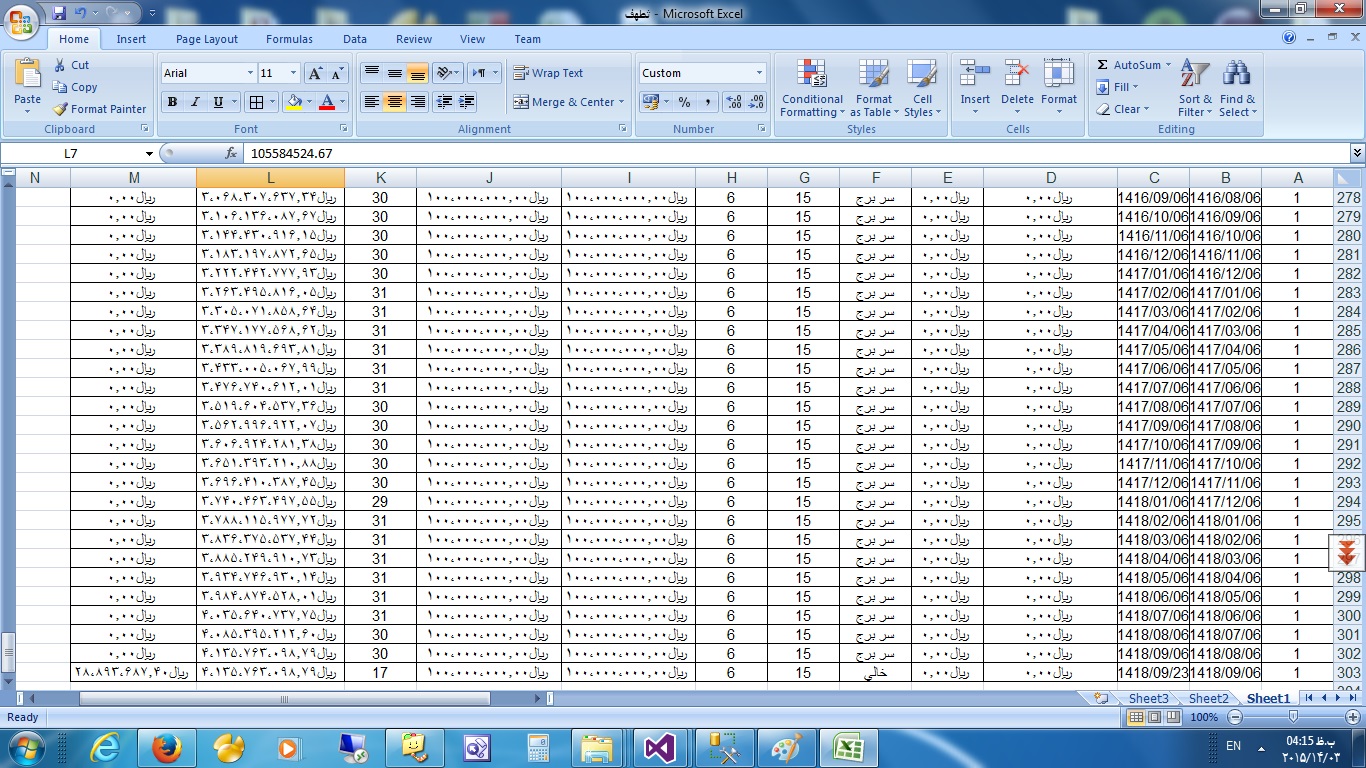Viewport: 1366px width, 768px height.
Task: Toggle bold formatting
Action: point(172,102)
